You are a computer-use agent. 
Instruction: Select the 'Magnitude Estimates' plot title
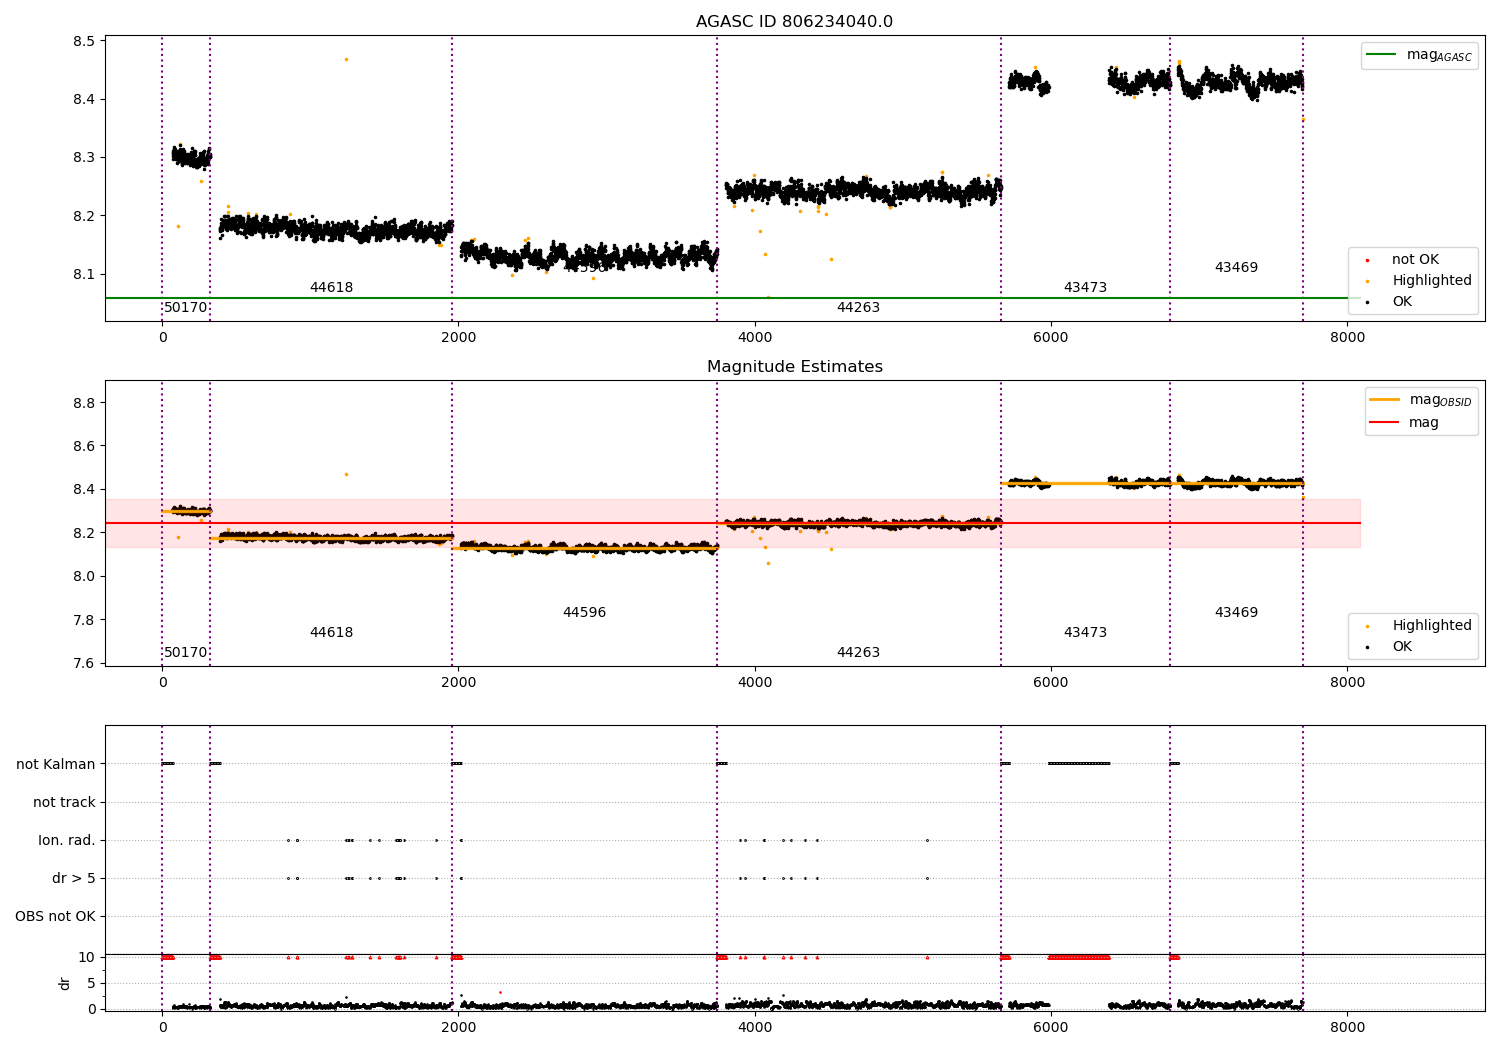(x=794, y=367)
